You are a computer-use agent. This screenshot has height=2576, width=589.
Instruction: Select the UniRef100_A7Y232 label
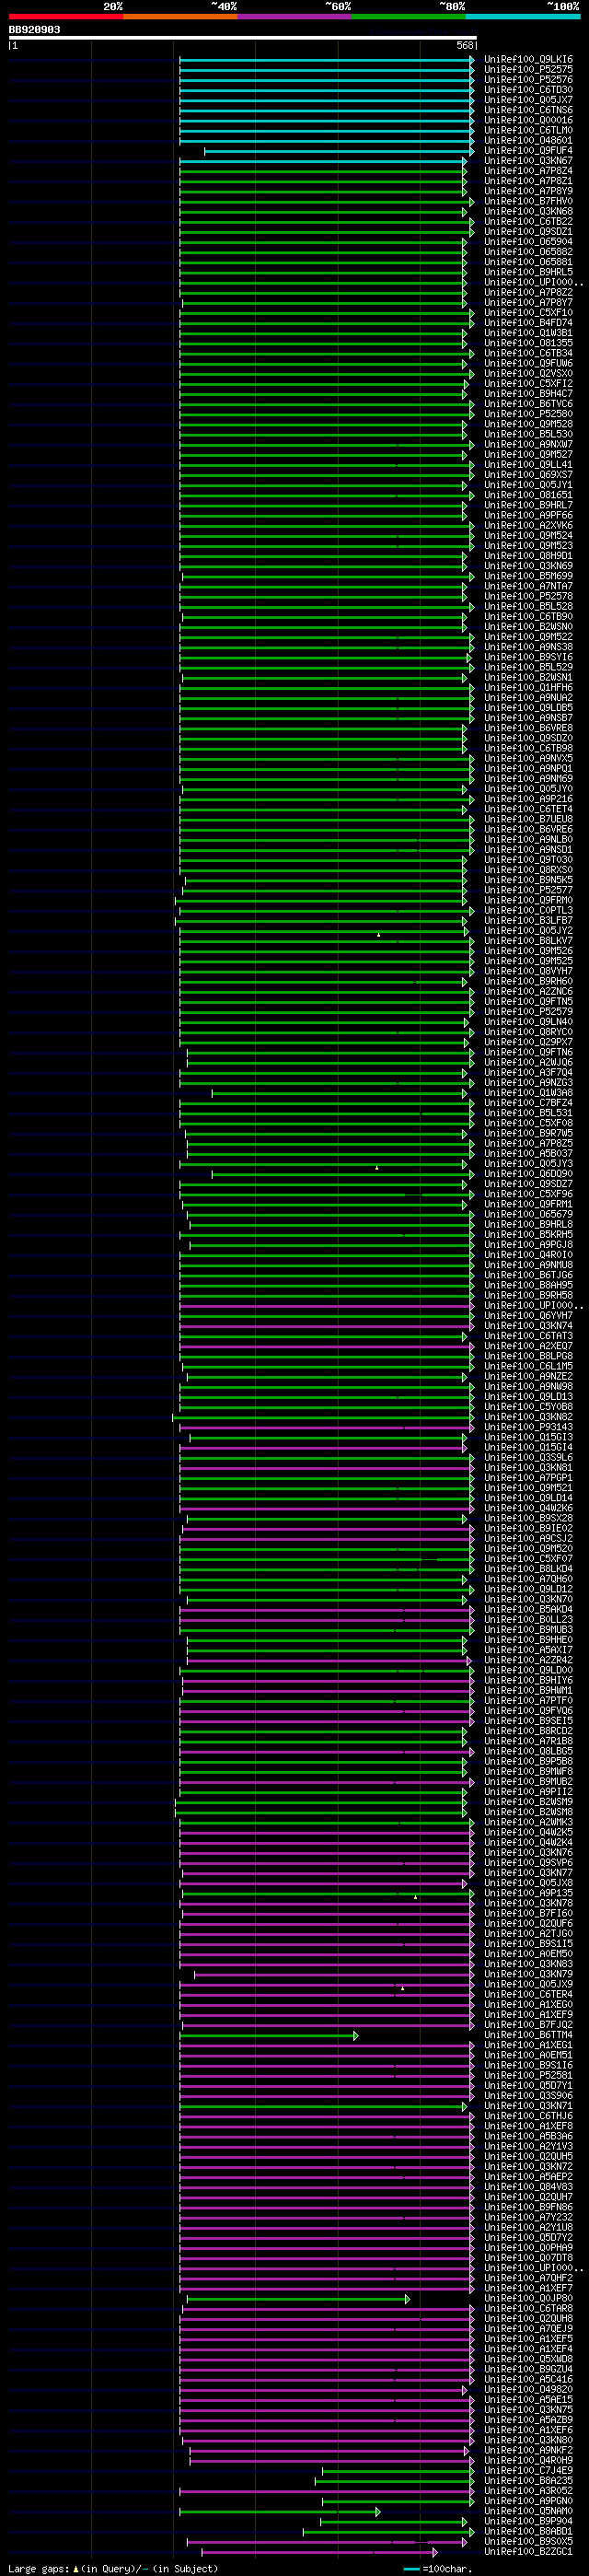coord(529,2216)
